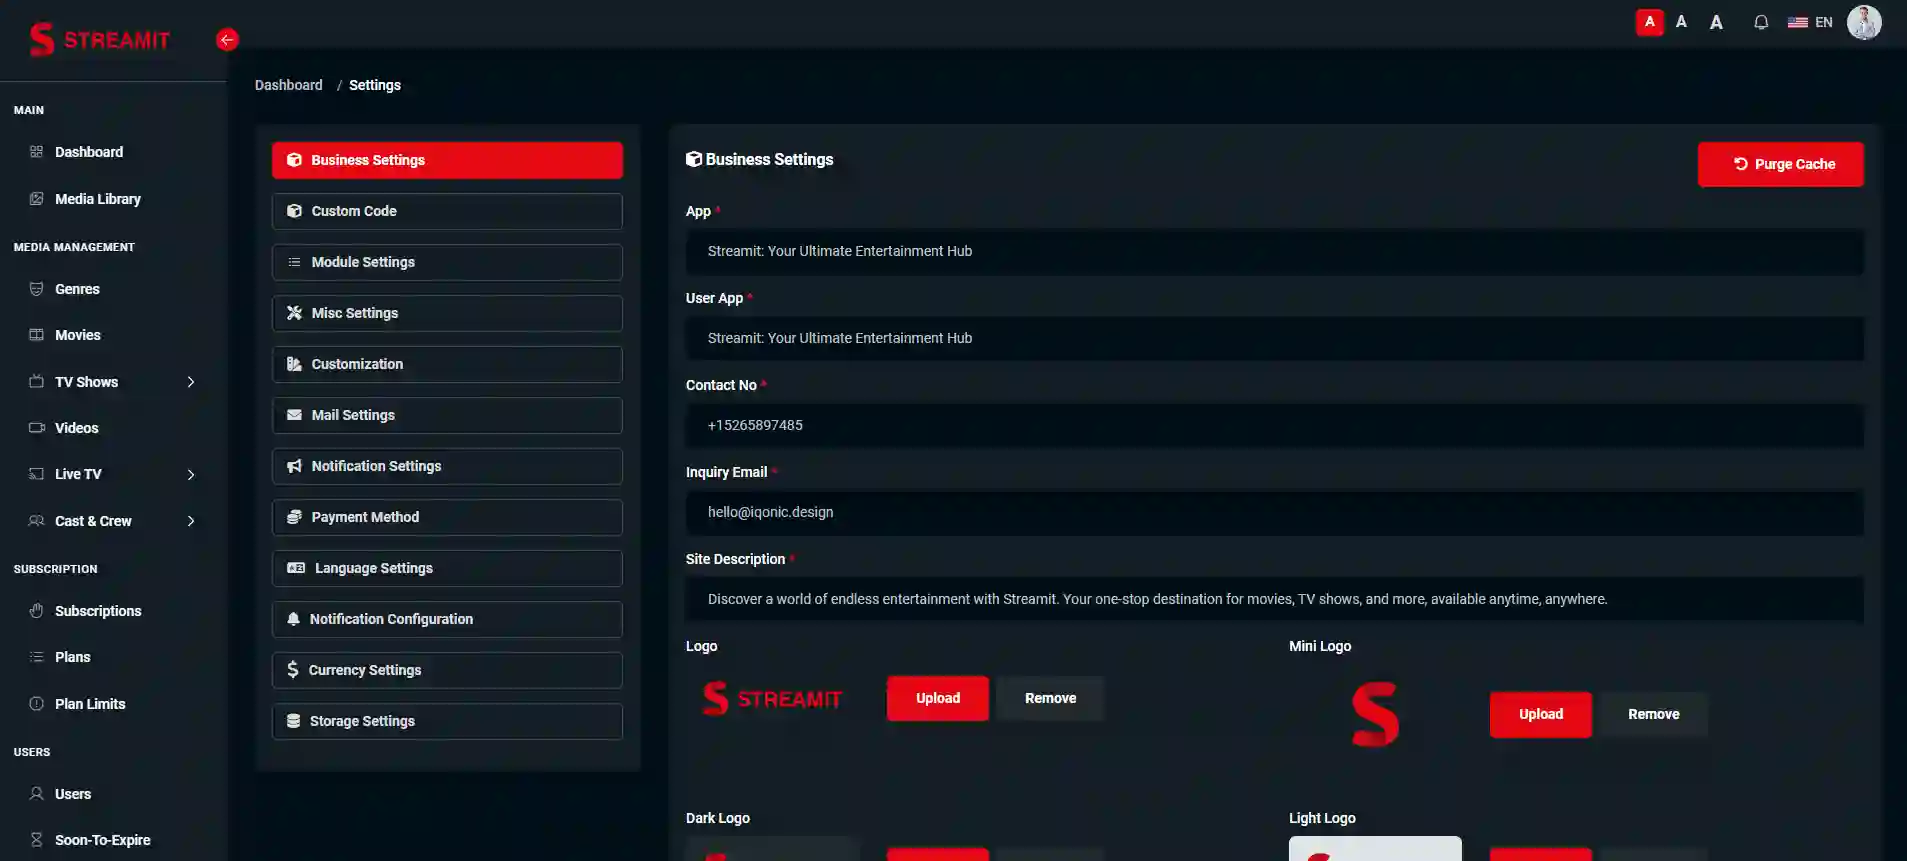Viewport: 1907px width, 861px height.
Task: Open Media Library from sidebar
Action: (97, 199)
